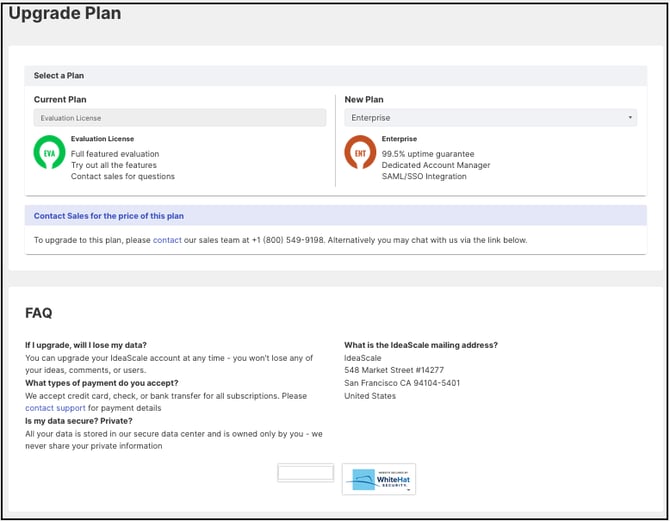Click the FAQ section heading
Viewport: 670px width, 521px height.
coord(39,313)
